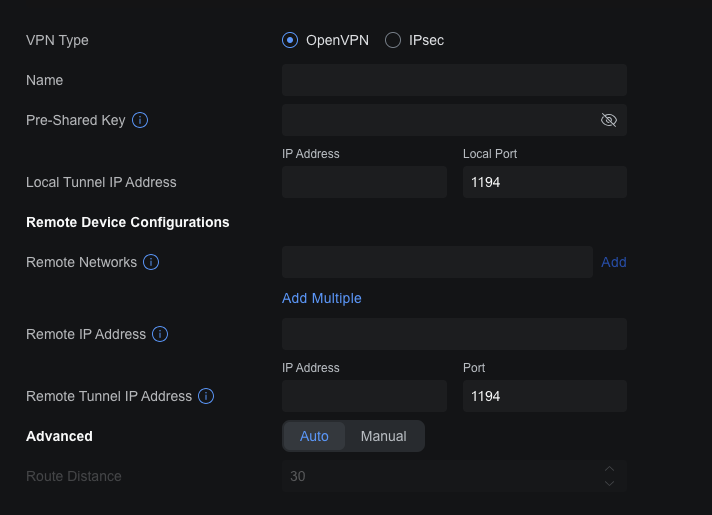This screenshot has height=515, width=712.
Task: Click the Remote IP Address field
Action: click(x=454, y=334)
